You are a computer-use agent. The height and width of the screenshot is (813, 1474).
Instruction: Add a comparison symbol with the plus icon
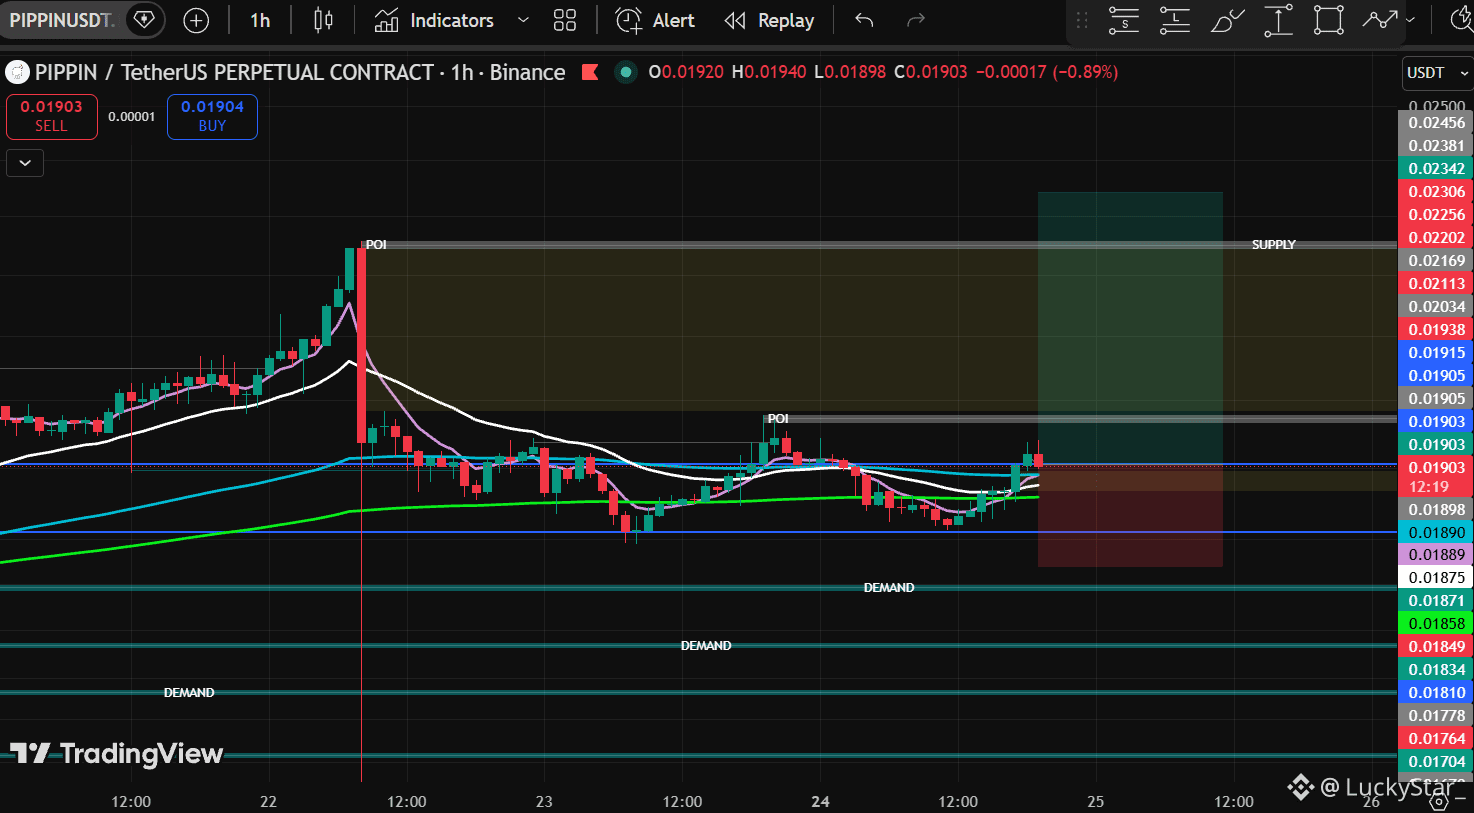click(196, 20)
